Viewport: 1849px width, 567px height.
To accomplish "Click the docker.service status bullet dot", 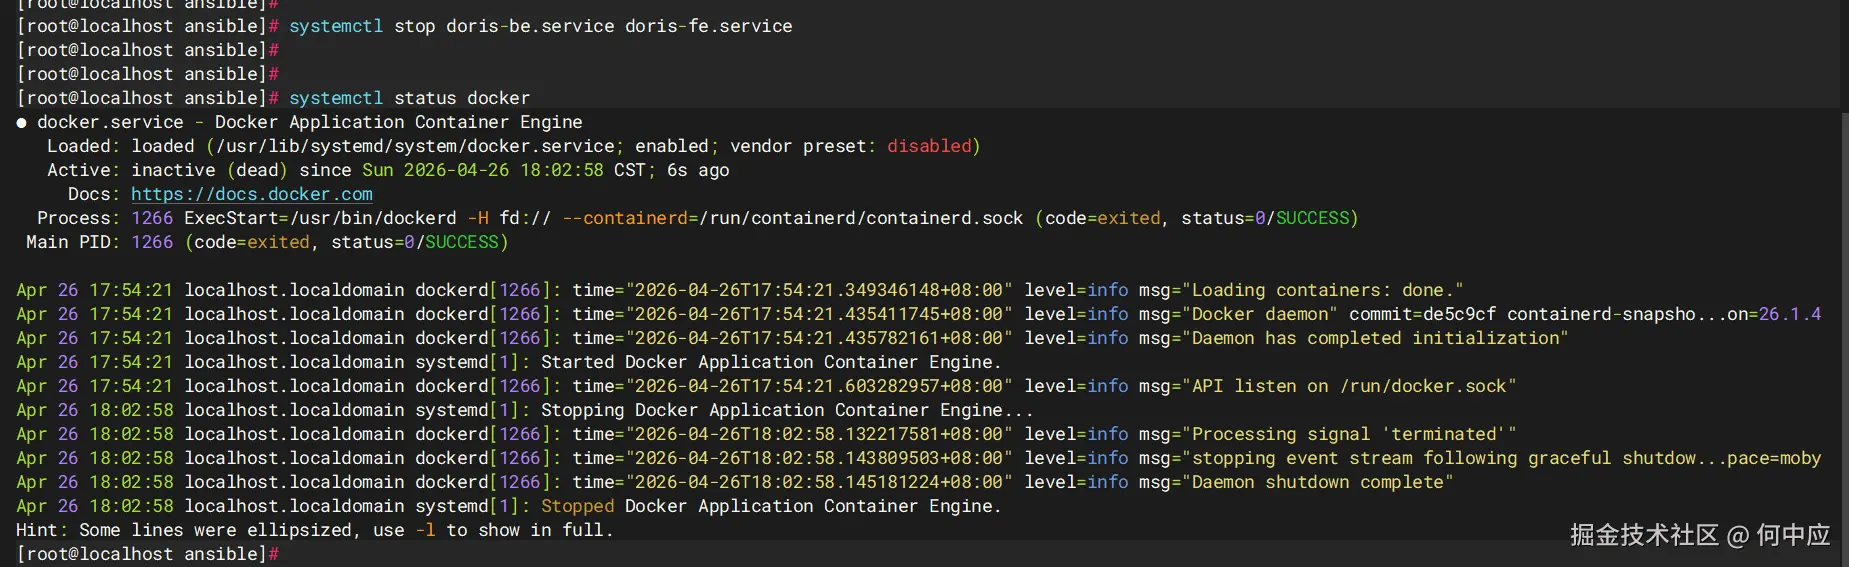I will 22,123.
